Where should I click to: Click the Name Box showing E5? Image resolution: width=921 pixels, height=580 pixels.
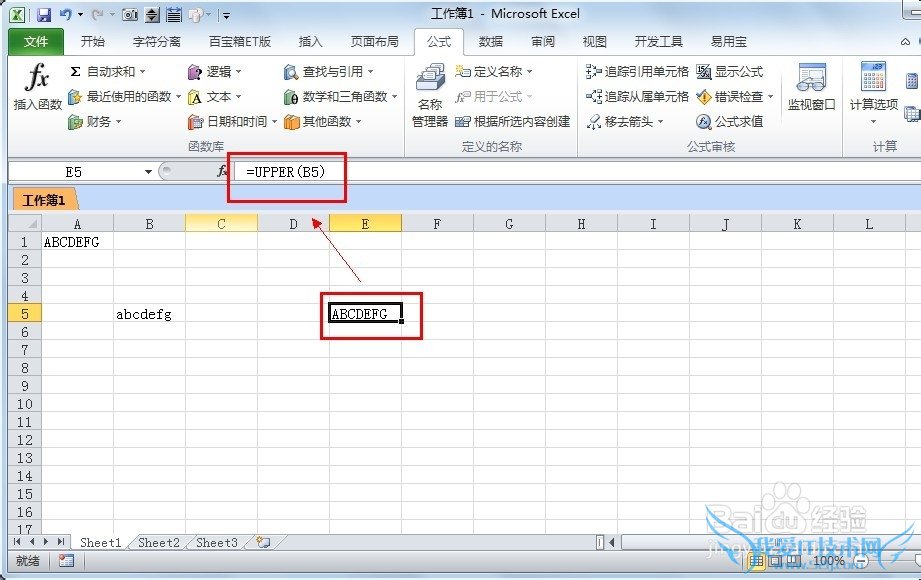(73, 172)
